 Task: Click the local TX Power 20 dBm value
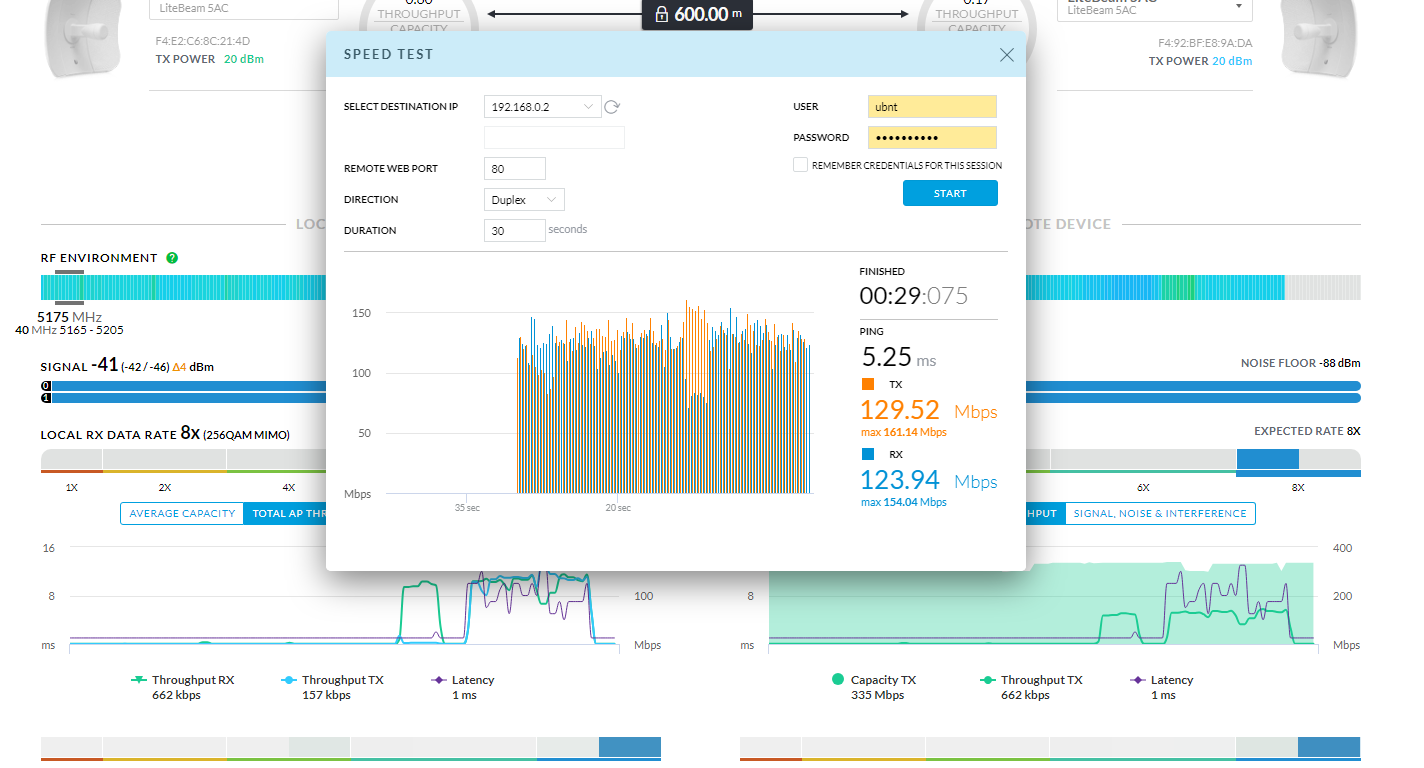(244, 59)
